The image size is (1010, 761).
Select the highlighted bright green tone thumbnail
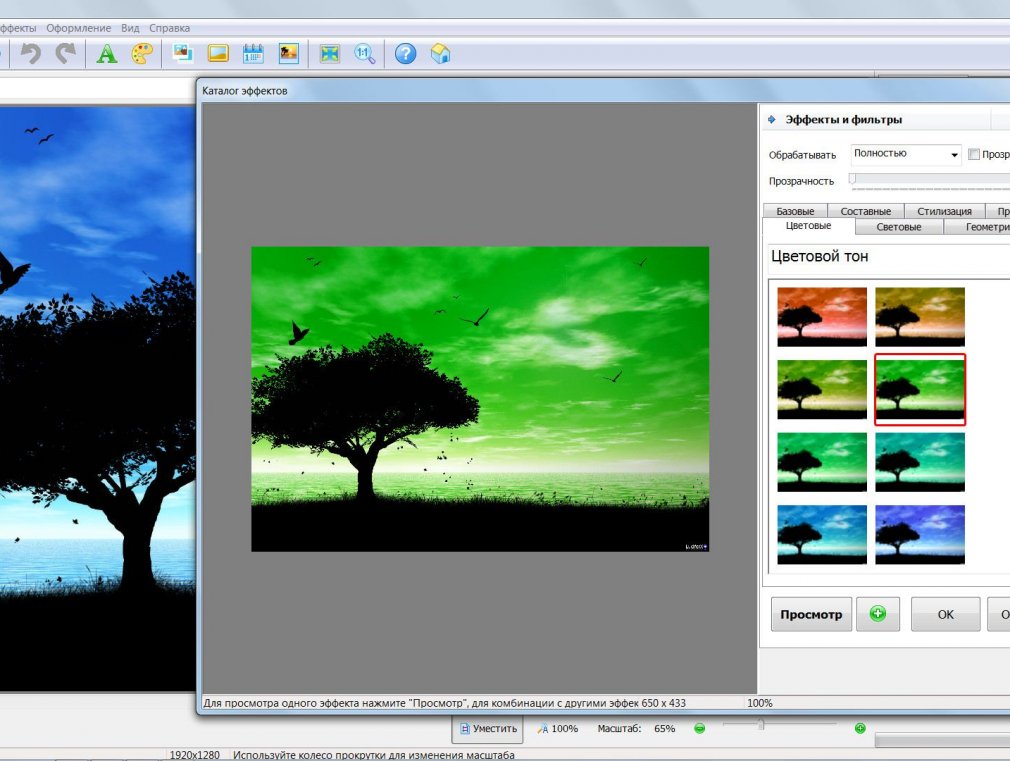tap(920, 389)
